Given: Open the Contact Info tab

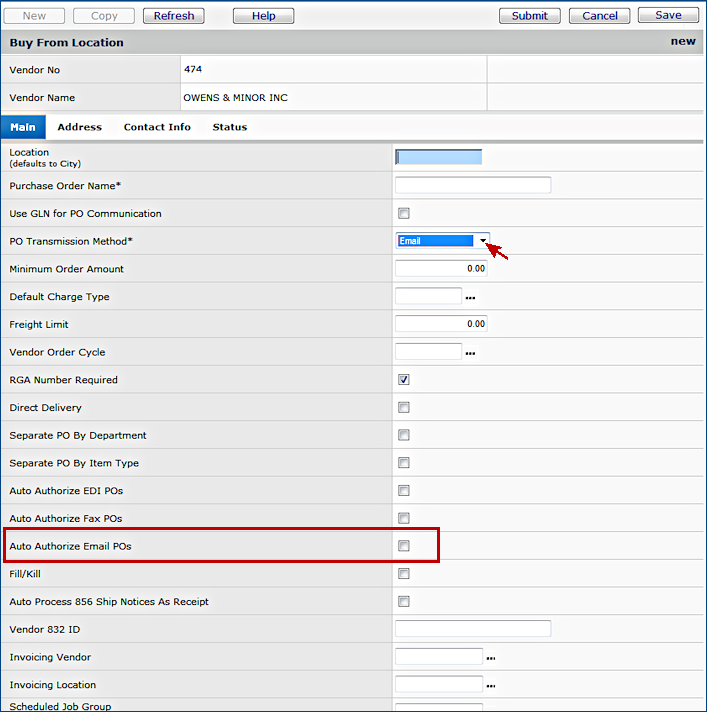Looking at the screenshot, I should tap(157, 127).
